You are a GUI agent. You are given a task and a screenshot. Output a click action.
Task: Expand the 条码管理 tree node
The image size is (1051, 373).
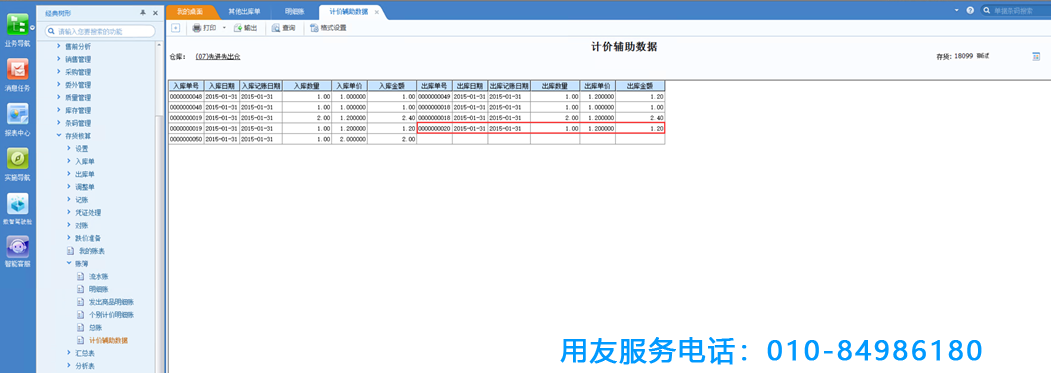[58, 123]
